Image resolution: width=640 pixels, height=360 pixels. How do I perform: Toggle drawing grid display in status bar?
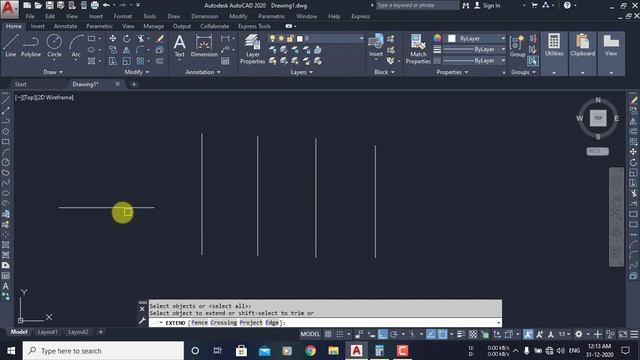(328, 334)
